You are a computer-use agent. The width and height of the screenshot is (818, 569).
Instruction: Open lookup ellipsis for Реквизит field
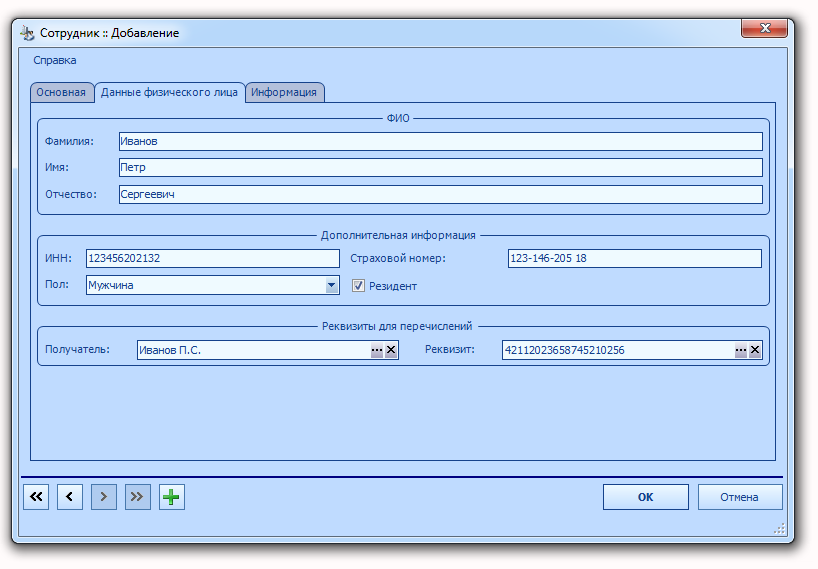click(x=741, y=350)
